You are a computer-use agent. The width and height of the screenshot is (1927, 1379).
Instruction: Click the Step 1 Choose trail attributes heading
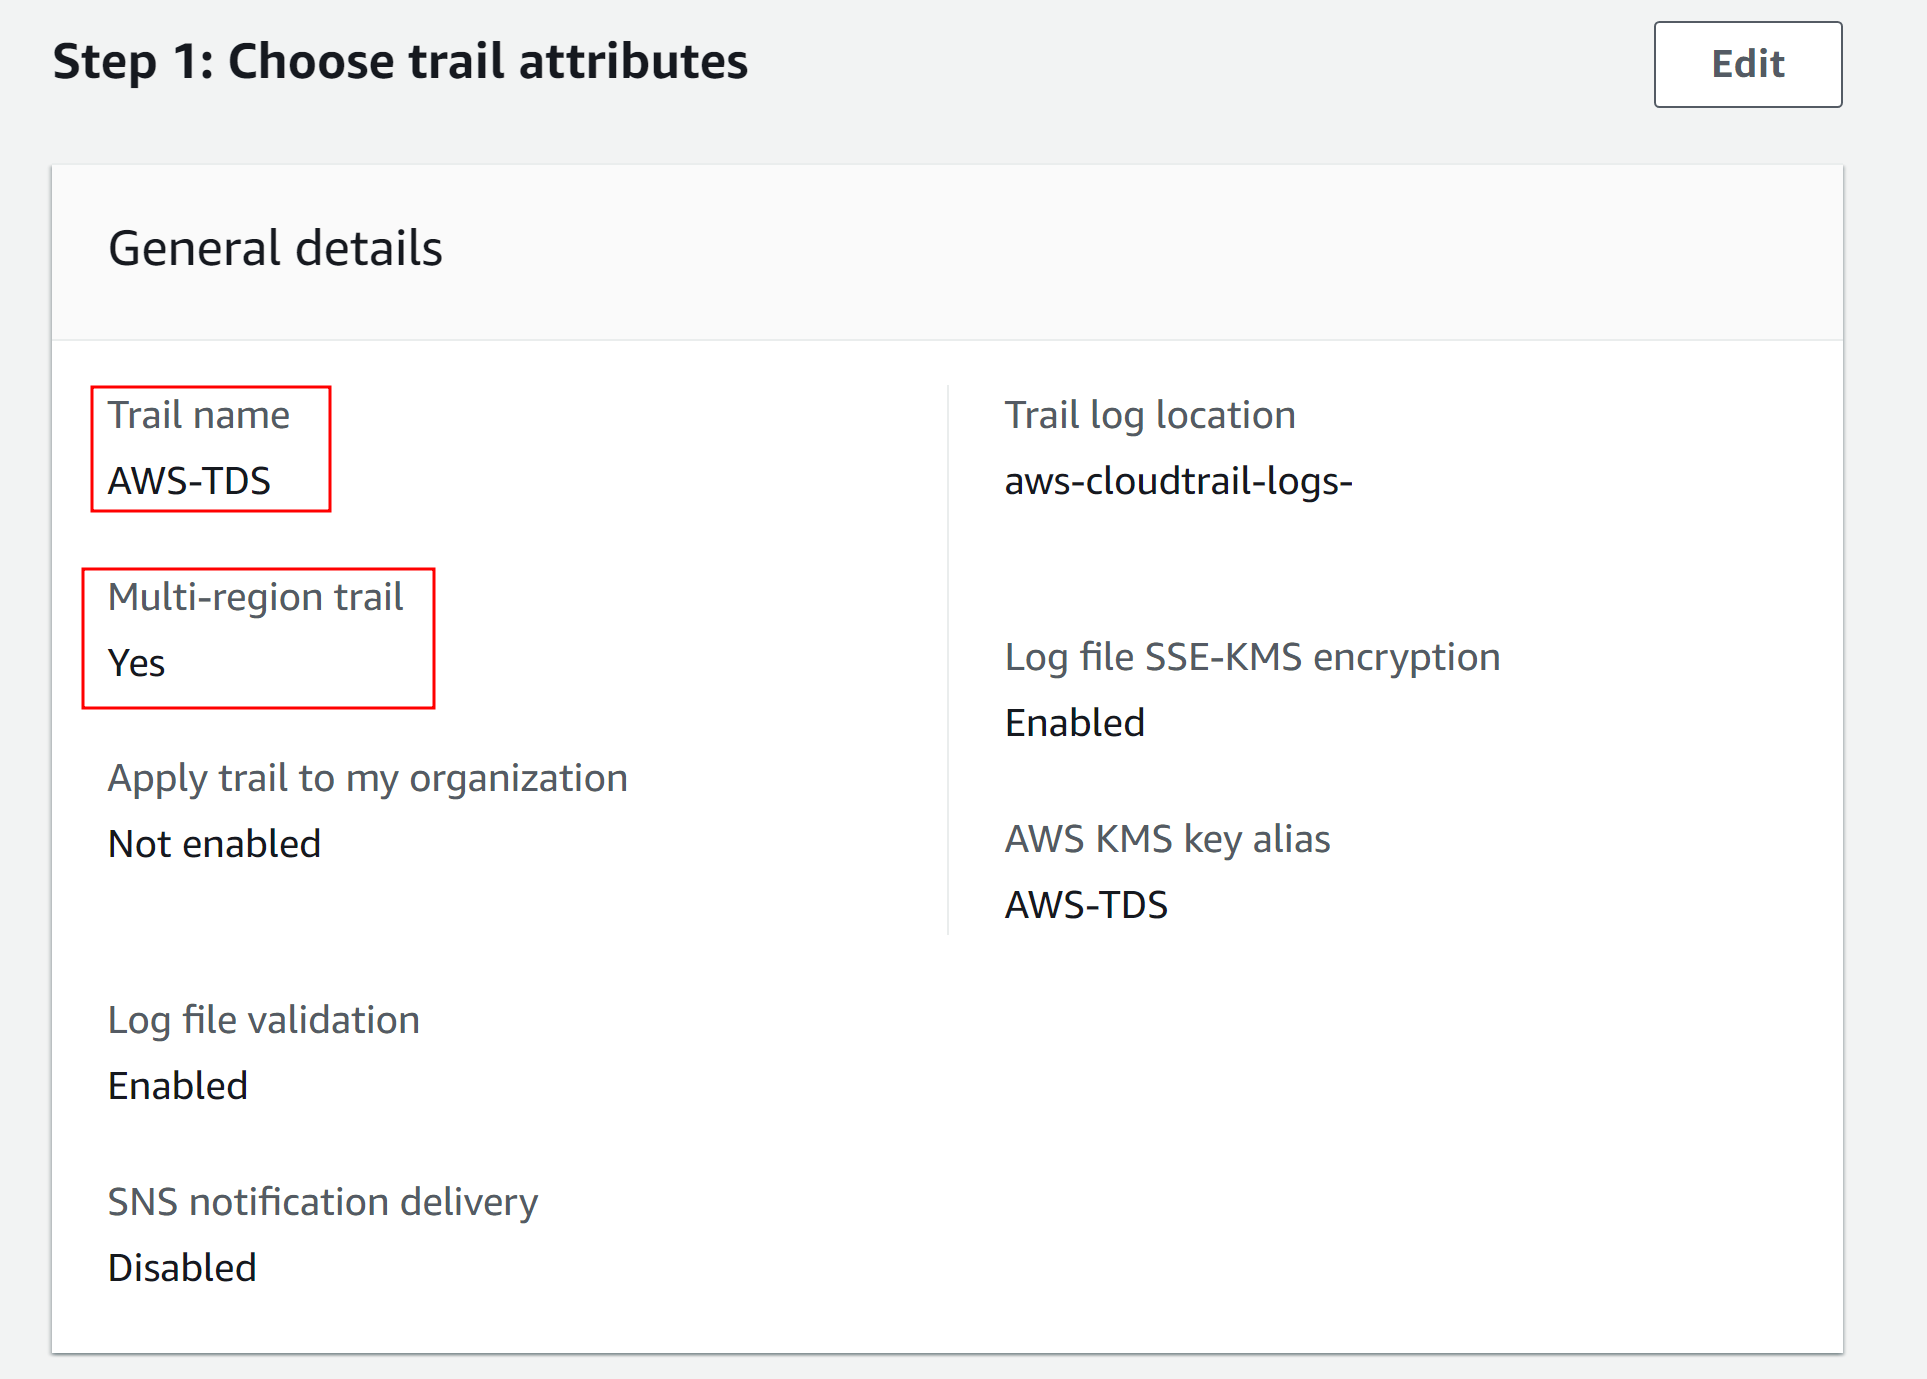click(x=400, y=62)
